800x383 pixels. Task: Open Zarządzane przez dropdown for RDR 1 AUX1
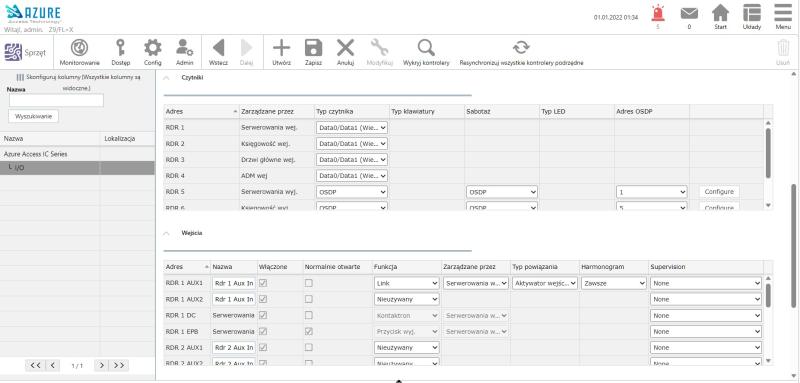pyautogui.click(x=476, y=283)
